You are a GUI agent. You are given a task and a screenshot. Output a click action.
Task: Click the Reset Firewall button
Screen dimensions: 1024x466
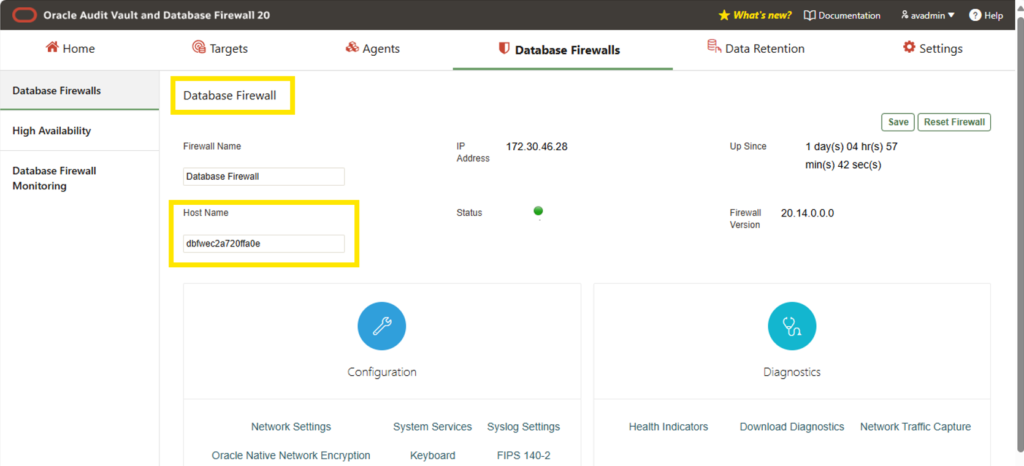954,122
